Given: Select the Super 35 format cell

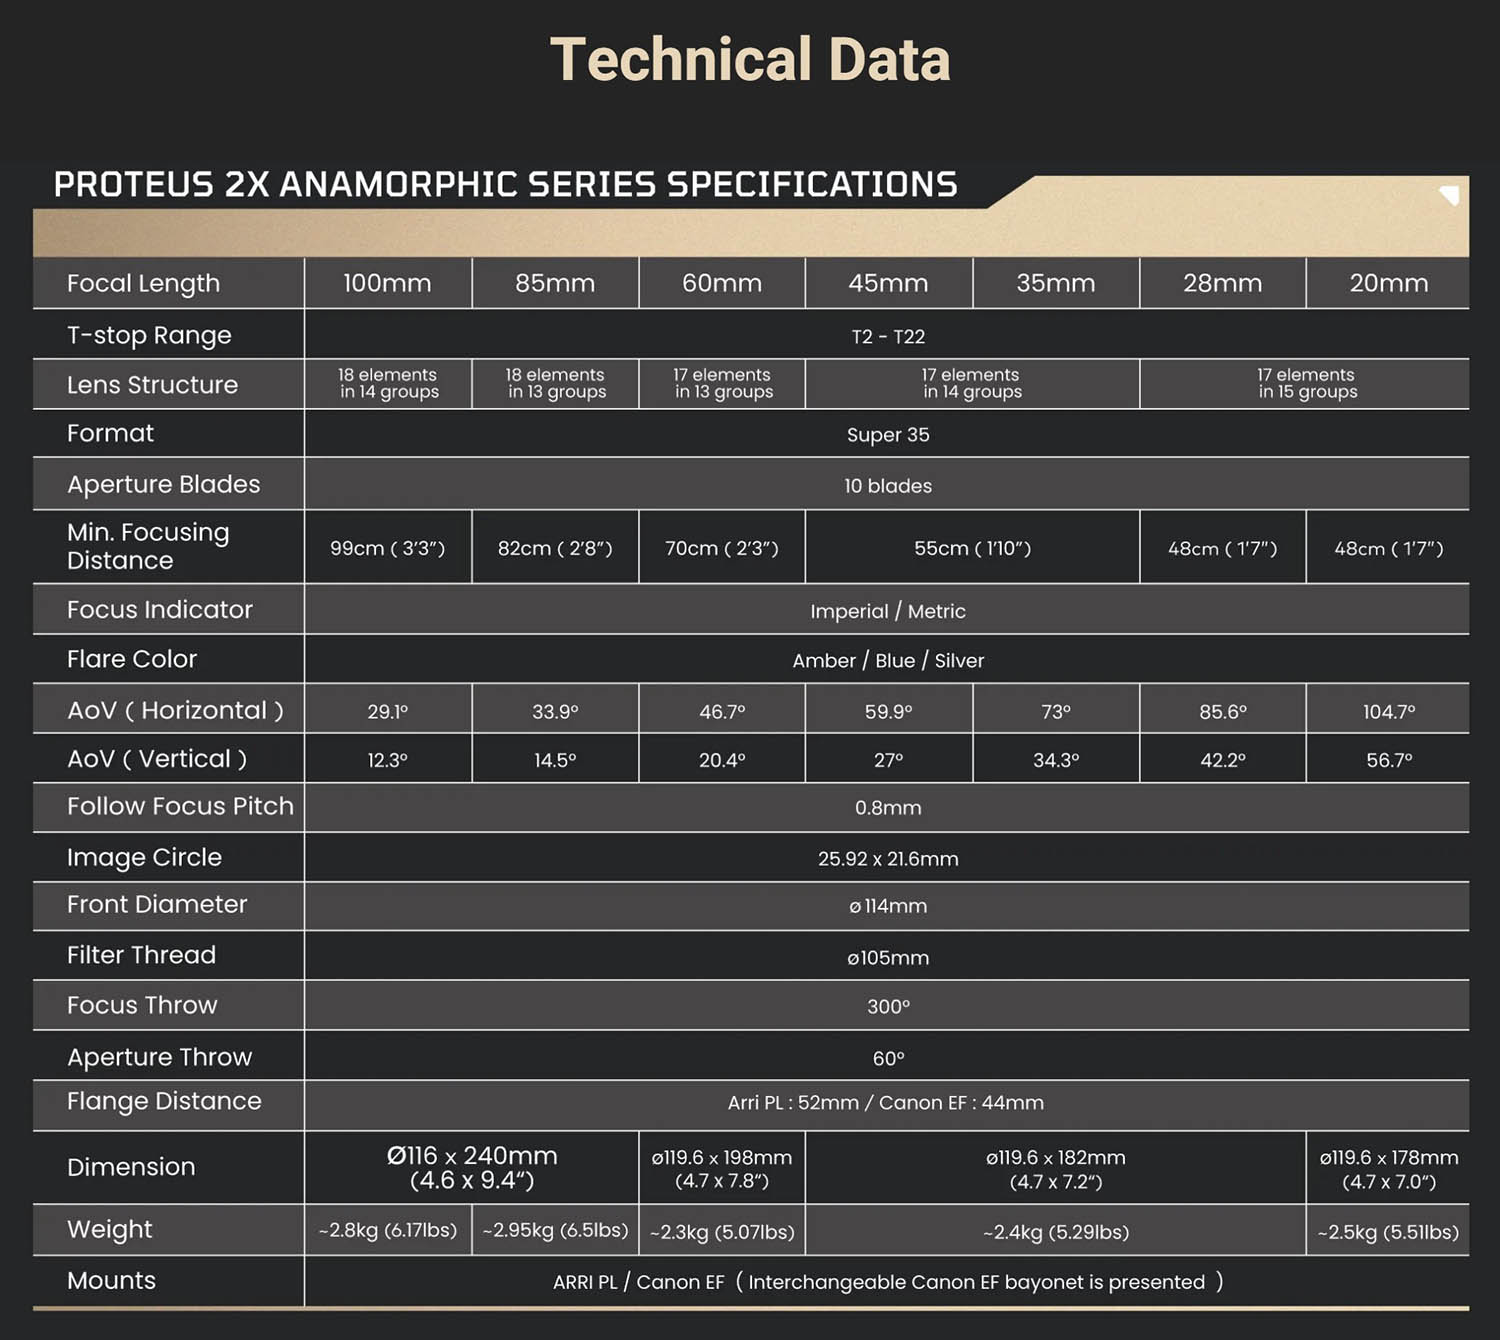Looking at the screenshot, I should click(888, 434).
